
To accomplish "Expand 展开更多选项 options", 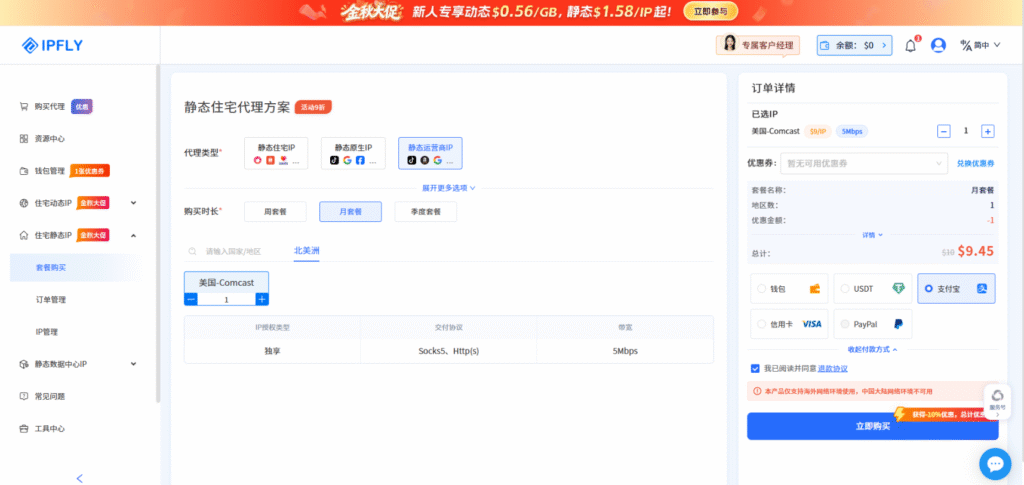I will (x=449, y=188).
